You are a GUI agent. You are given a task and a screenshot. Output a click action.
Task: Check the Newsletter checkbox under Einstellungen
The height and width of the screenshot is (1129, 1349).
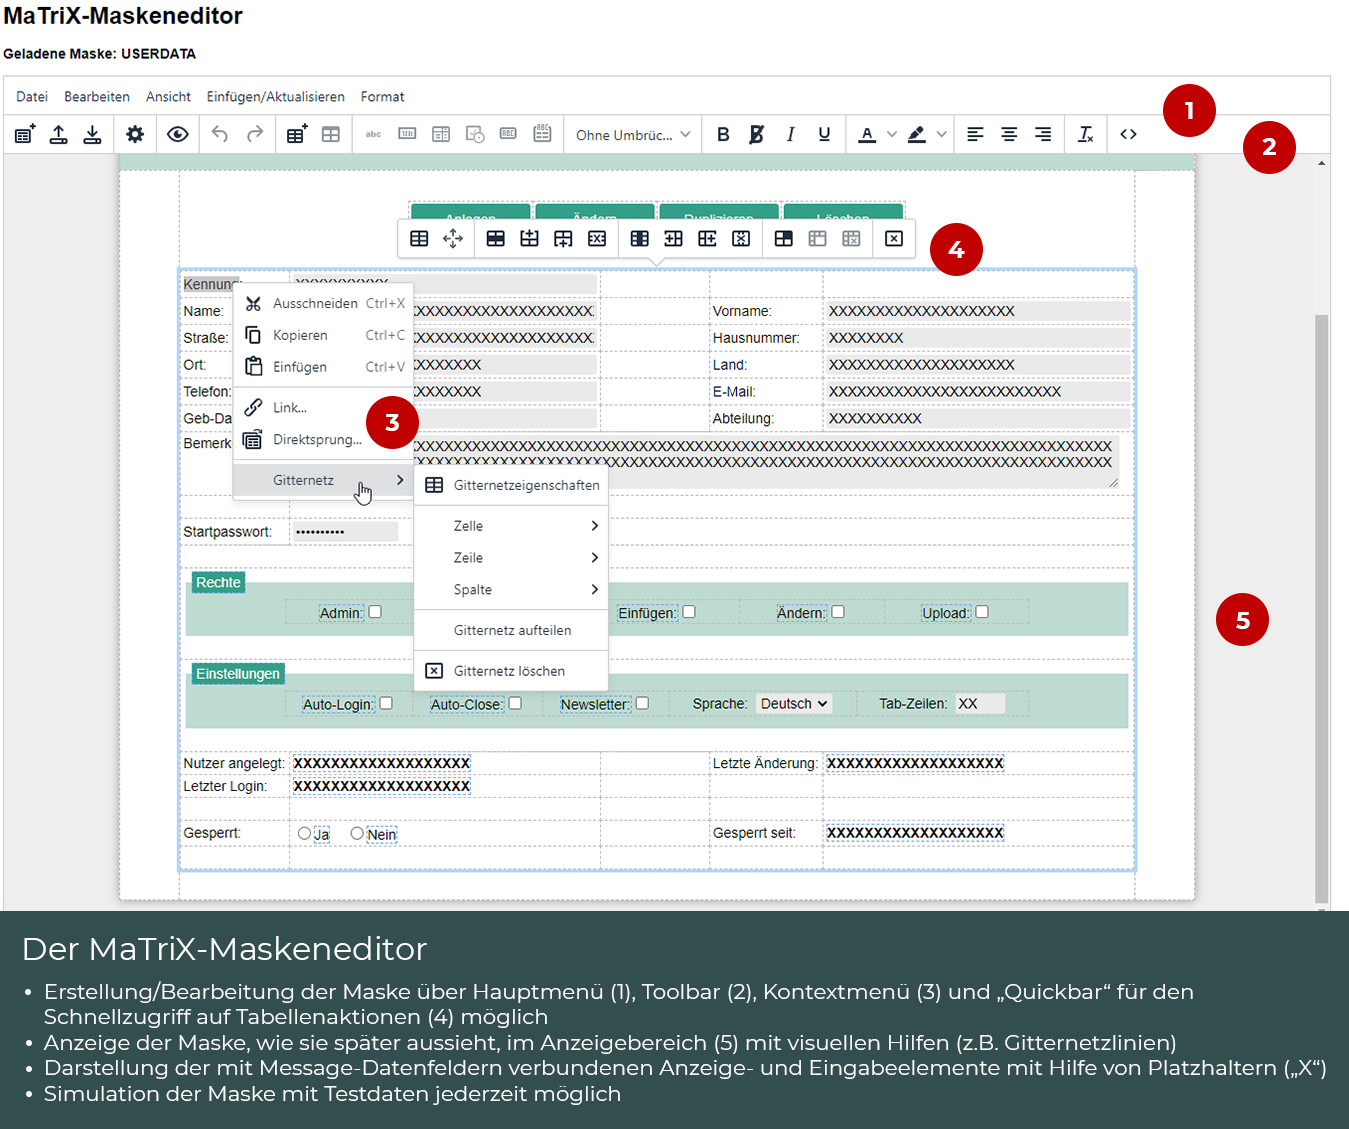click(x=642, y=703)
